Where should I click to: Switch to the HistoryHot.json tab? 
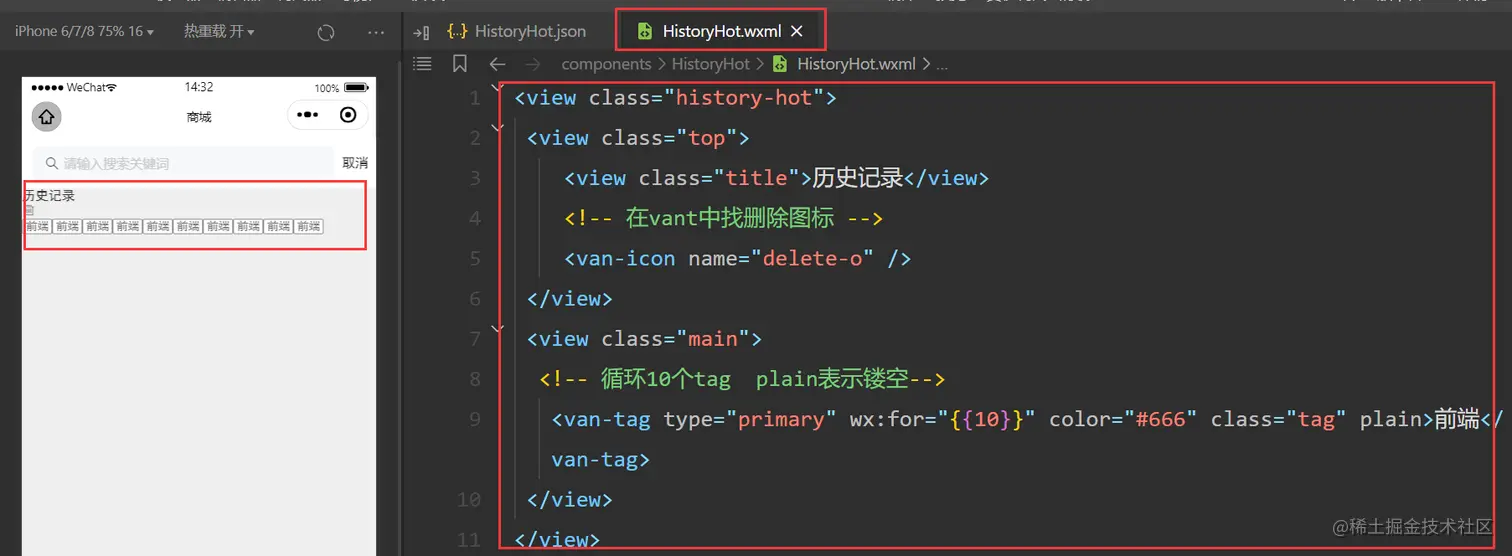(x=517, y=31)
